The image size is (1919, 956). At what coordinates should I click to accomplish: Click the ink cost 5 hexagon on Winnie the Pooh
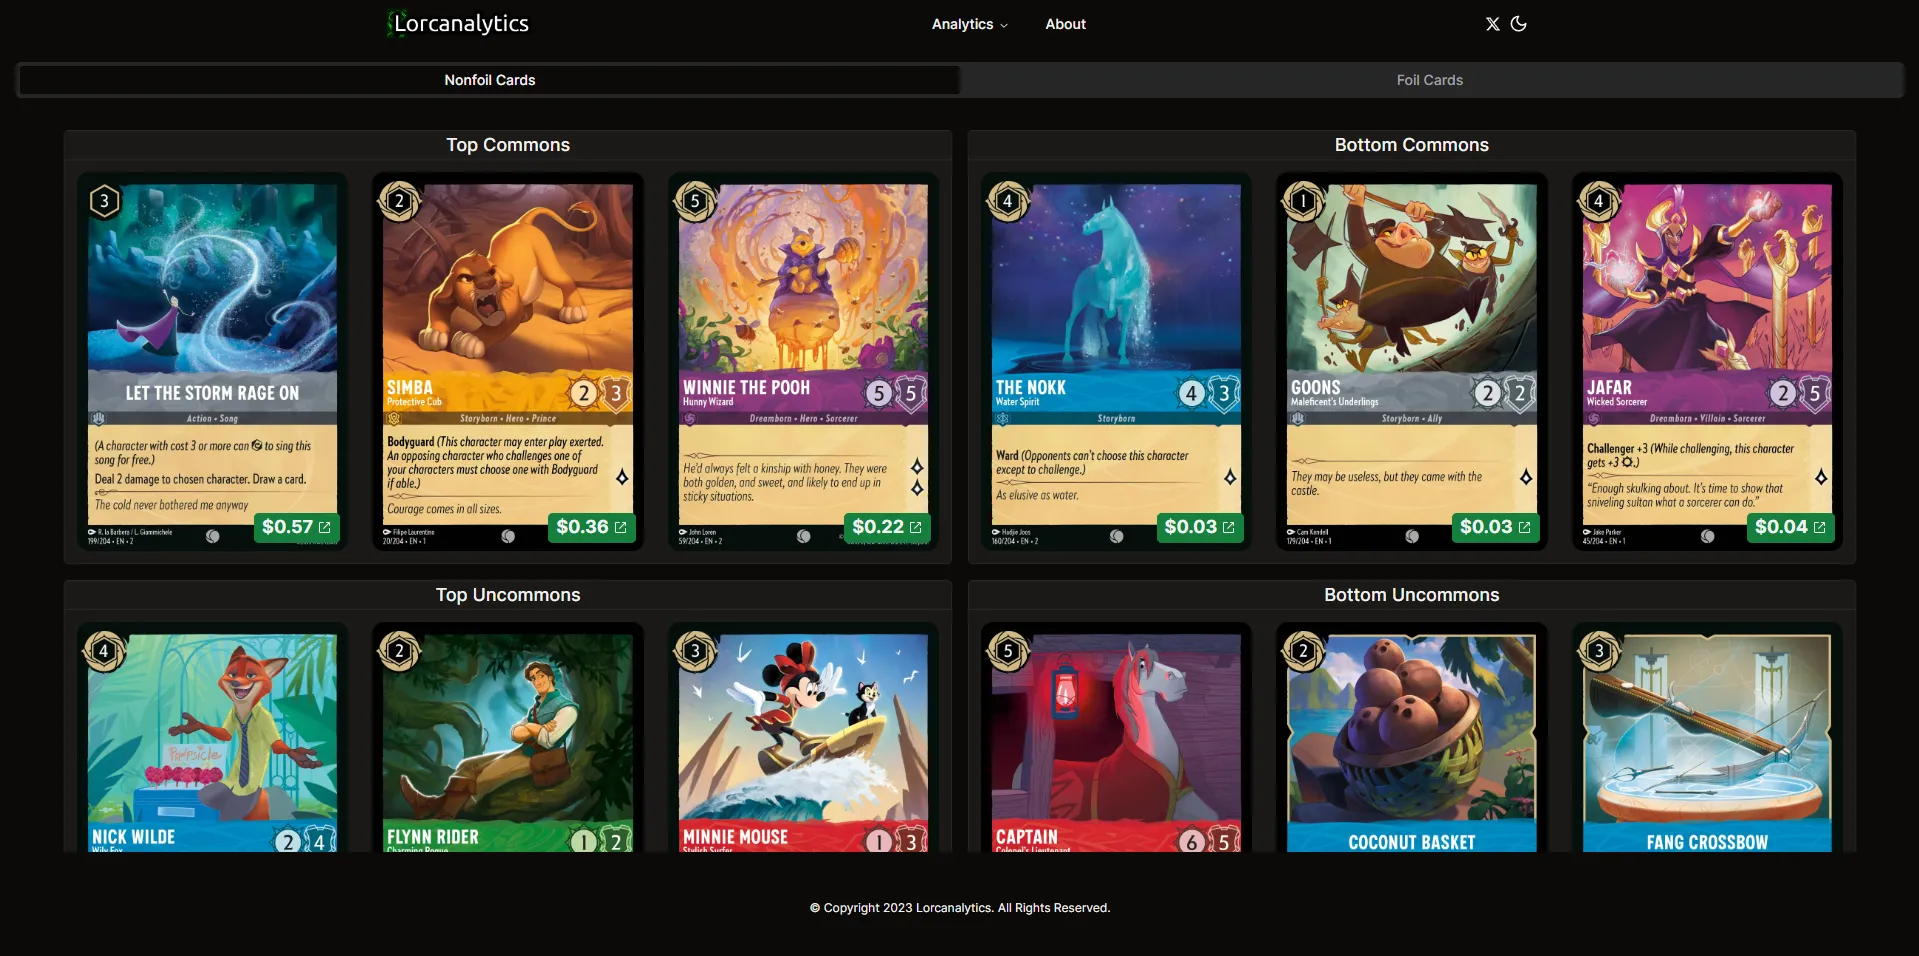[x=695, y=201]
